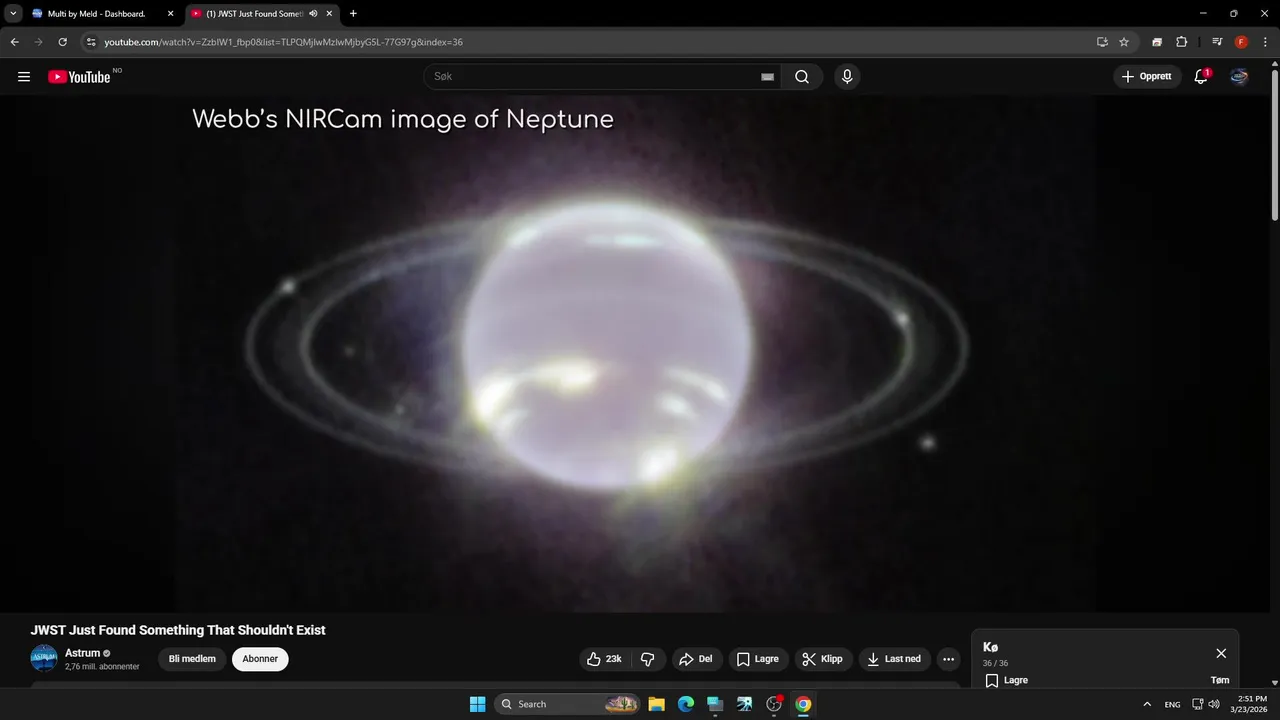The image size is (1280, 720).
Task: Open the account avatar menu
Action: click(1239, 77)
